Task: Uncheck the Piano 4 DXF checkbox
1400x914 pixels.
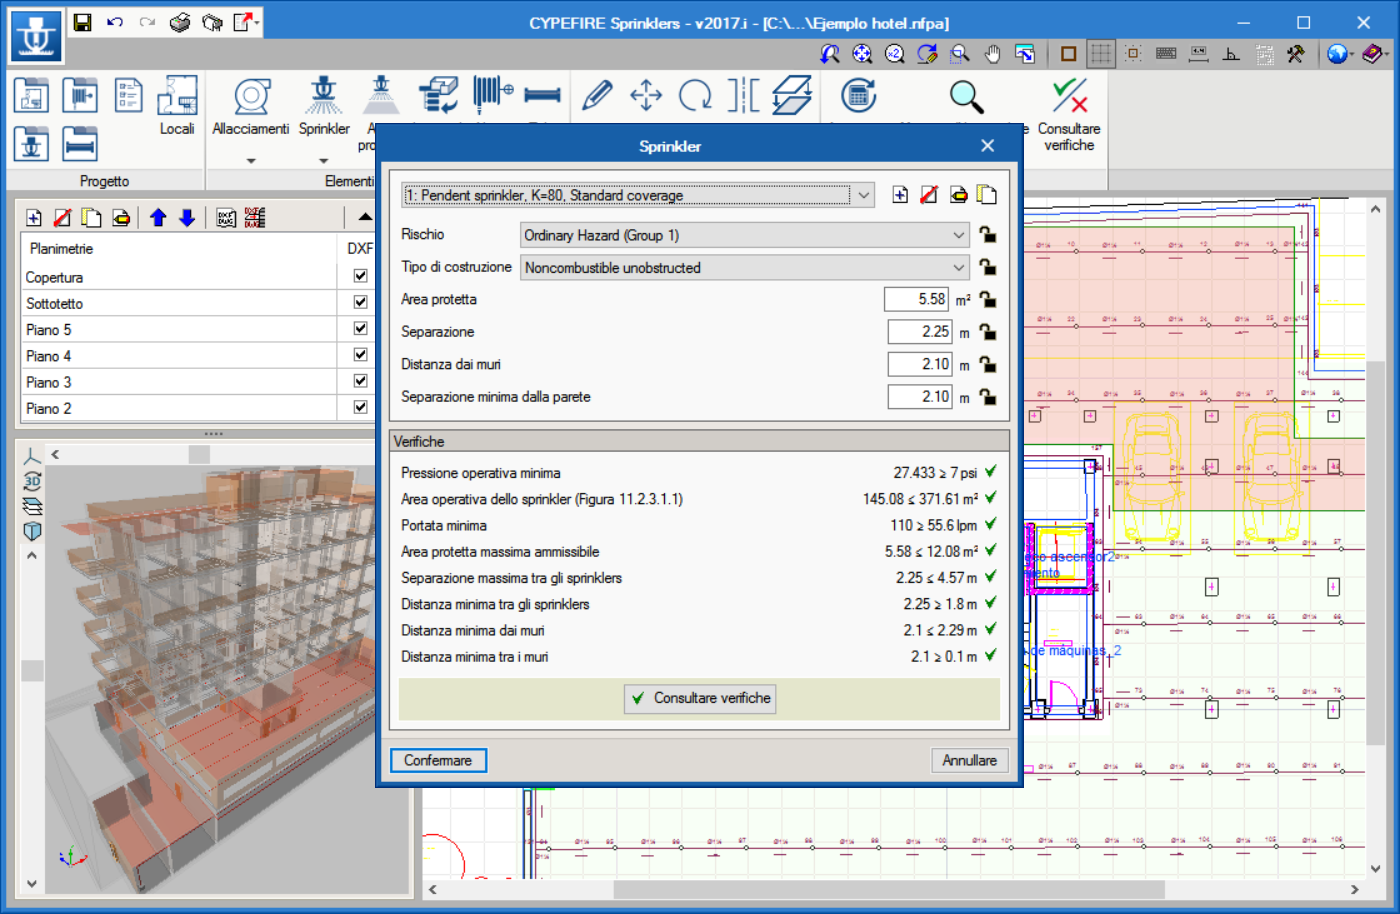Action: click(x=360, y=354)
